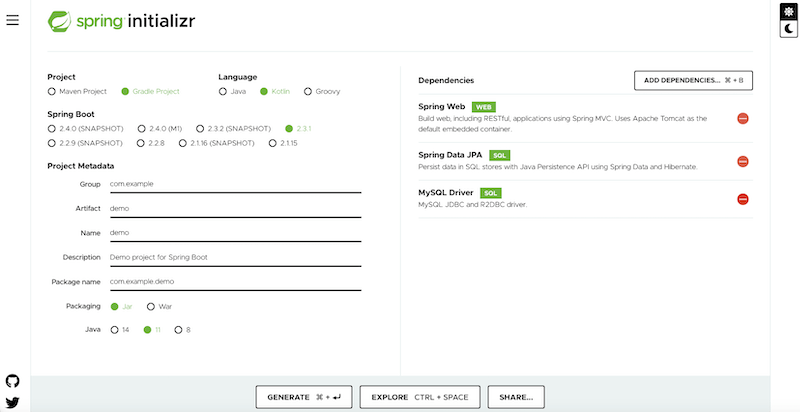Click the Package name input field
The height and width of the screenshot is (412, 800).
(x=235, y=281)
